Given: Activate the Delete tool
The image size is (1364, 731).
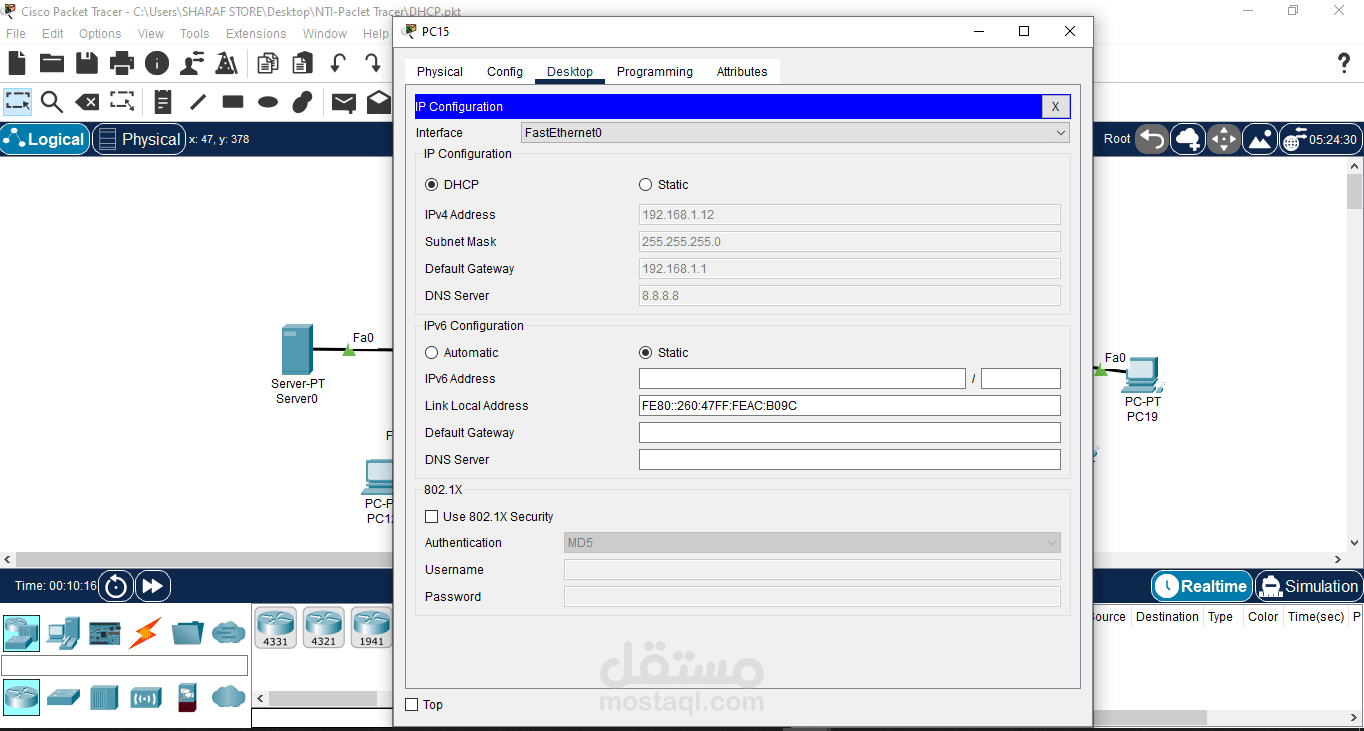Looking at the screenshot, I should pos(87,102).
